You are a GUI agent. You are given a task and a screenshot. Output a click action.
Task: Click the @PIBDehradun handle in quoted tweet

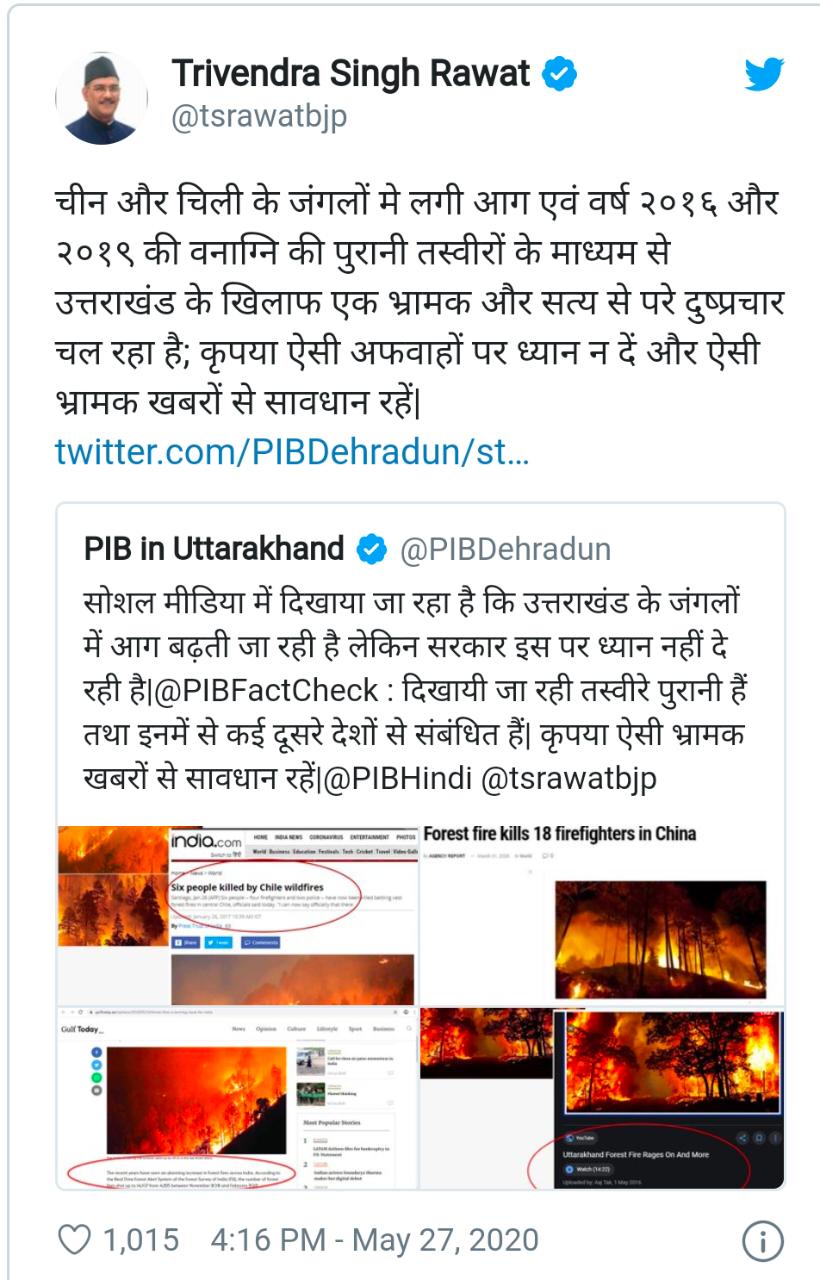(505, 549)
